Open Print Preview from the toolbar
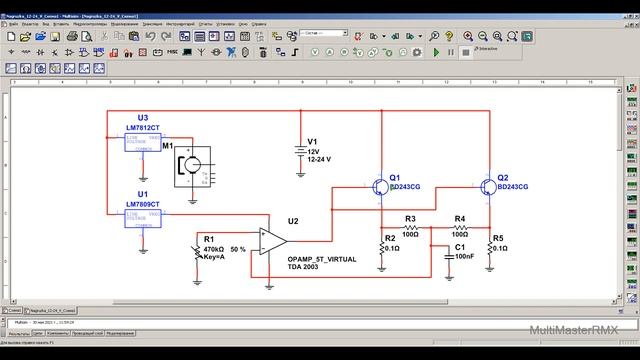 pyautogui.click(x=87, y=36)
